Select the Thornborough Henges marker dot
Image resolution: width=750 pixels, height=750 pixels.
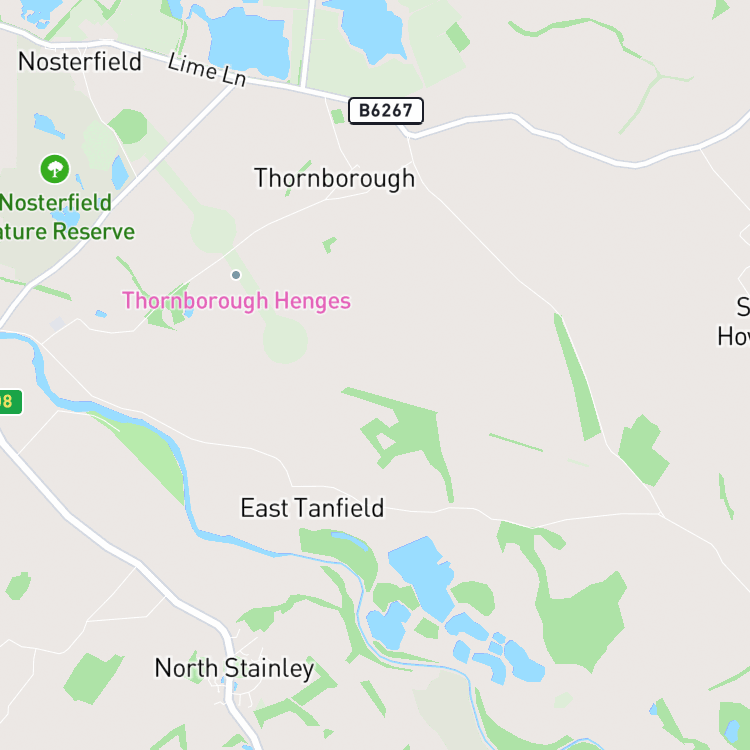236,275
